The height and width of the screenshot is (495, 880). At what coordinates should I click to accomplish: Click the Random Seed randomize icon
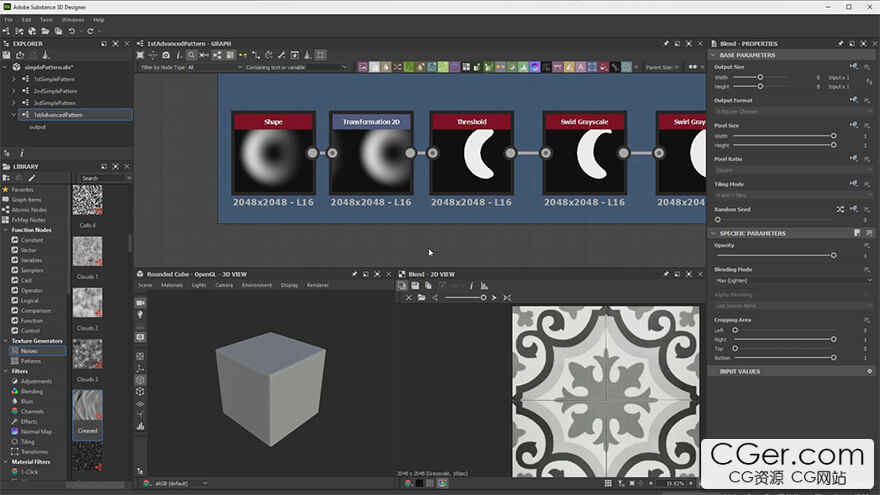point(840,209)
